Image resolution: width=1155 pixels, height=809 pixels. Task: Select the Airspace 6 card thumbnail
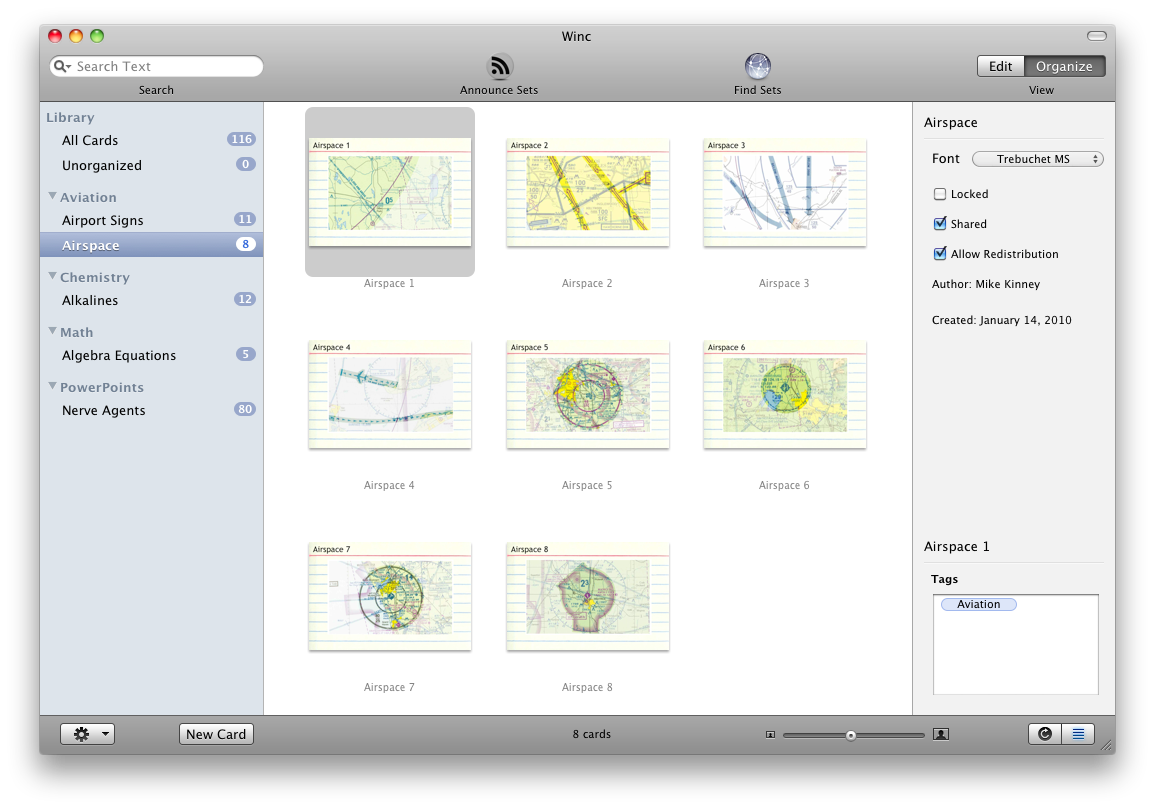point(784,394)
